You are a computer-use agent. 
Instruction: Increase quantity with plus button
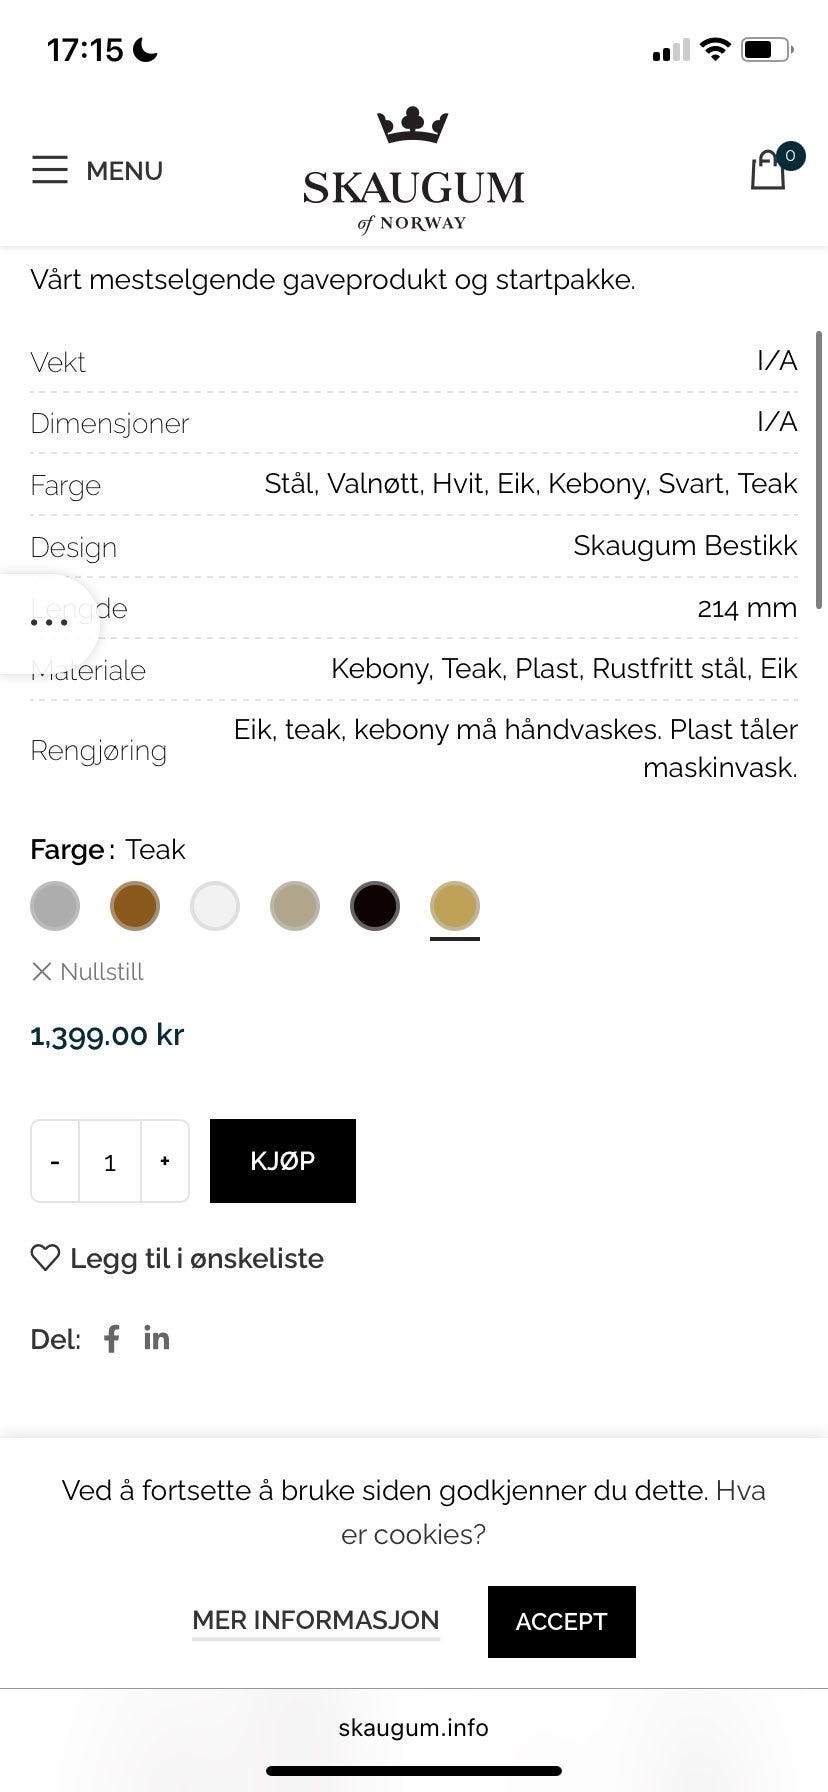[165, 1161]
